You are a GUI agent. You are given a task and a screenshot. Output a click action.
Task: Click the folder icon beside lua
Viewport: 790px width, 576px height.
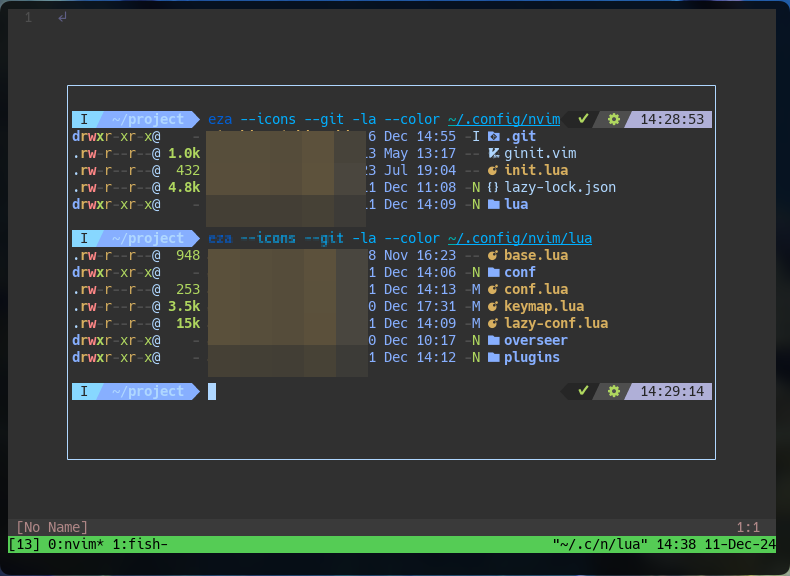pos(494,205)
